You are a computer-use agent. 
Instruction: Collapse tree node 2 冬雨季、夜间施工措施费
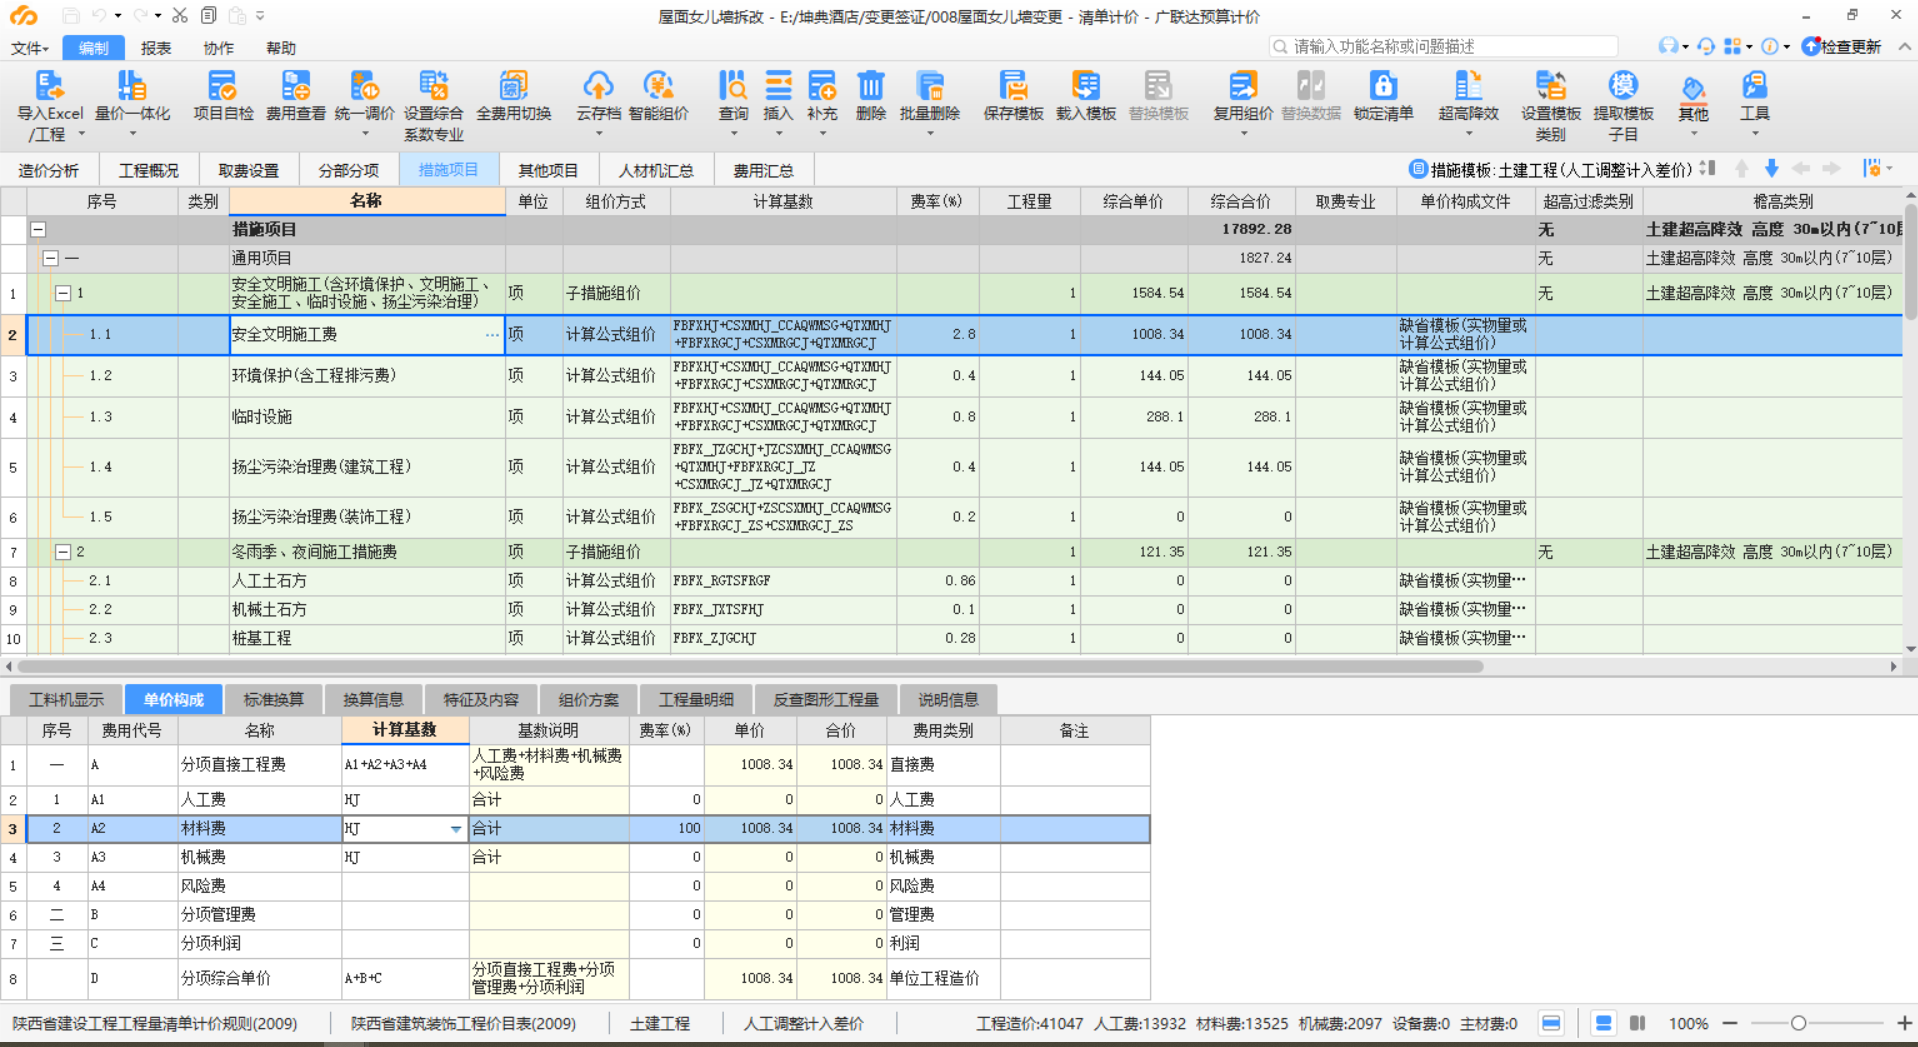click(62, 552)
